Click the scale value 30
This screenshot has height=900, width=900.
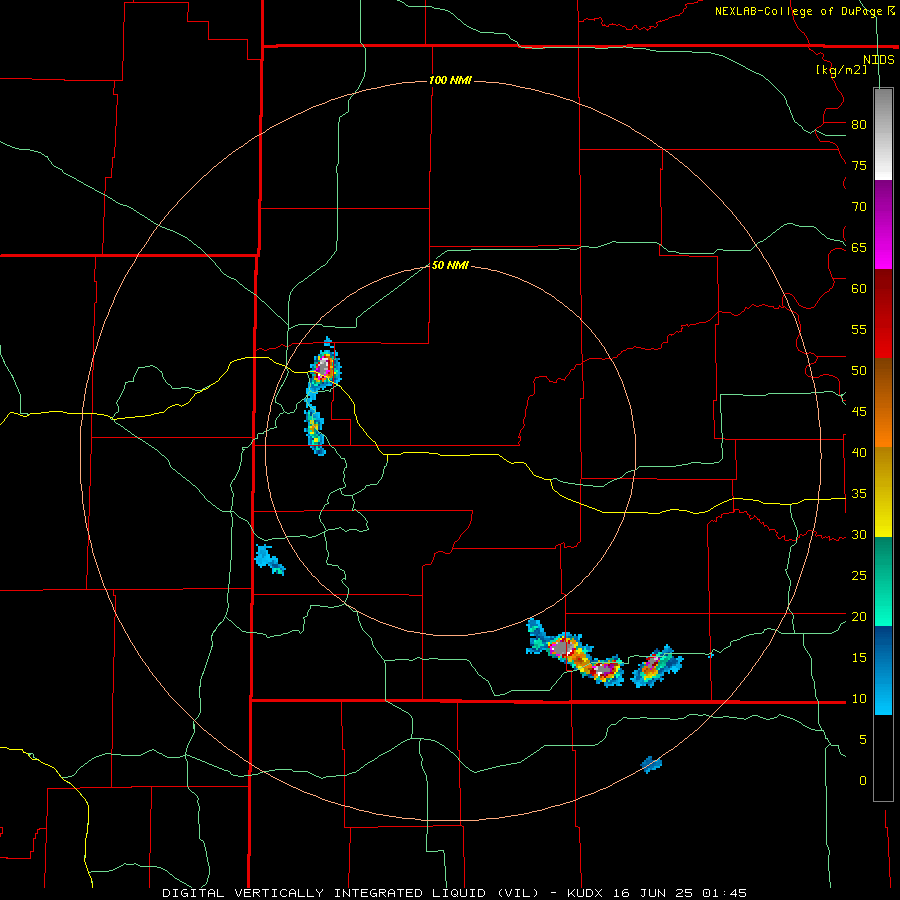(859, 534)
